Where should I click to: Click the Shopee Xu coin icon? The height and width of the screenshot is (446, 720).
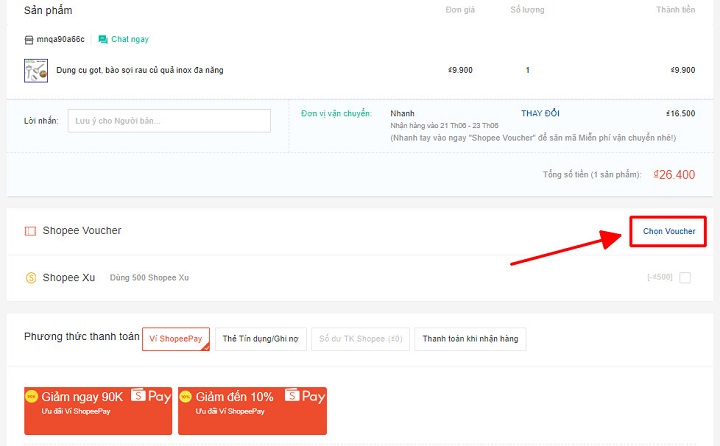[30, 277]
